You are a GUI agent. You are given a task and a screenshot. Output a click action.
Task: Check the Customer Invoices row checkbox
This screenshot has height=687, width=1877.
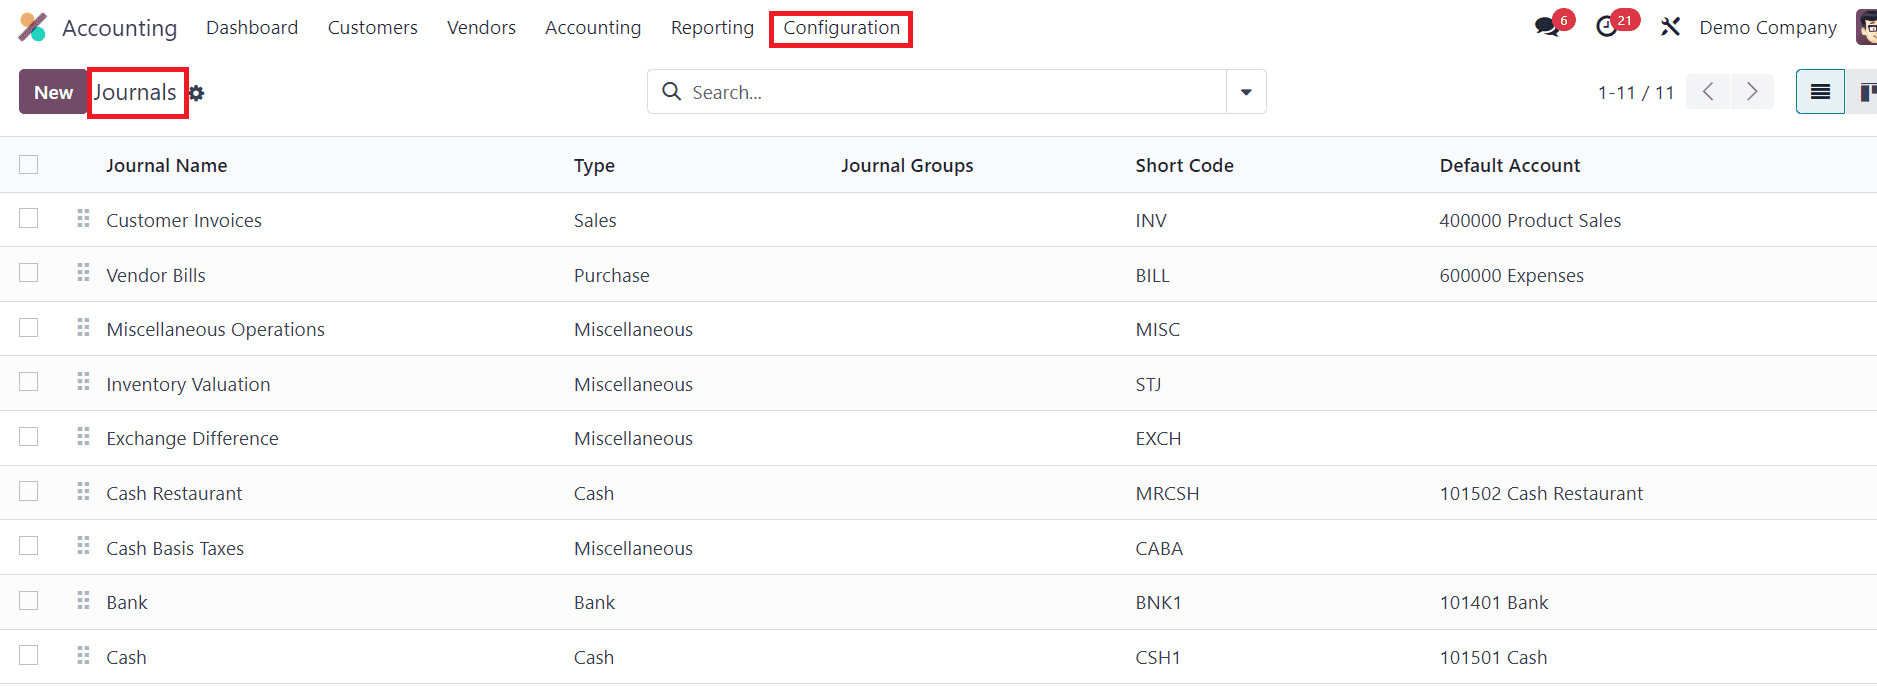29,219
